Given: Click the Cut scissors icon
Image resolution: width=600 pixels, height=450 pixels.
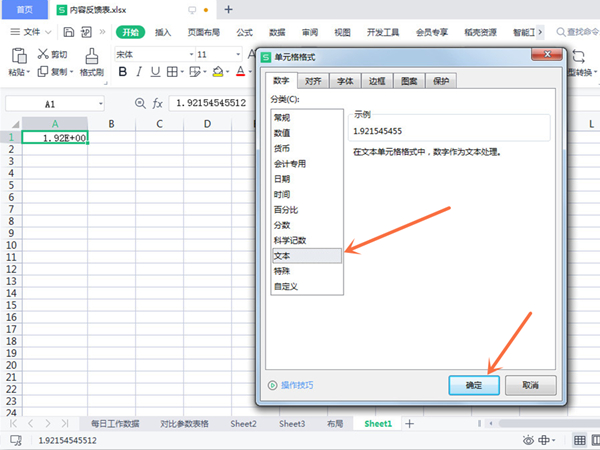Looking at the screenshot, I should 43,54.
